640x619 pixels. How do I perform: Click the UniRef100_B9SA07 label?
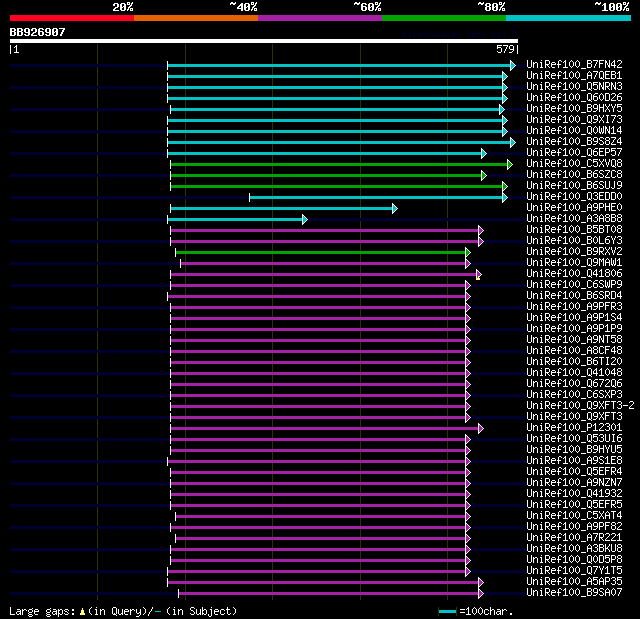pyautogui.click(x=574, y=592)
